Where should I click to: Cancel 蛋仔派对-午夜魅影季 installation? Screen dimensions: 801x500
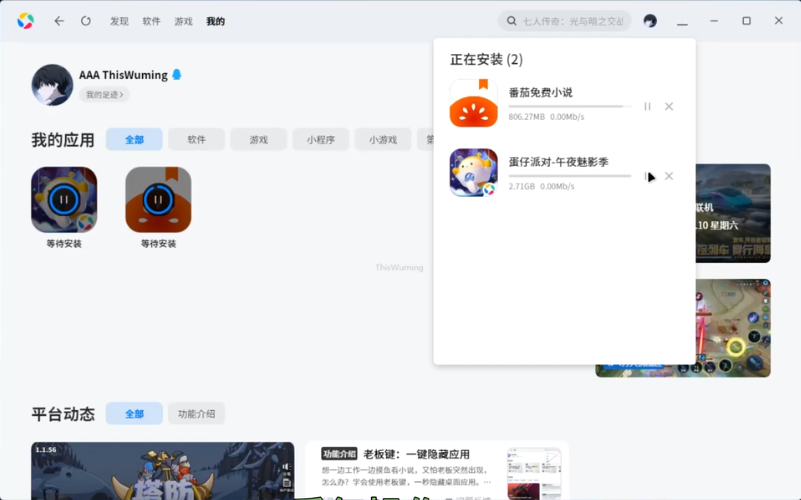tap(669, 176)
